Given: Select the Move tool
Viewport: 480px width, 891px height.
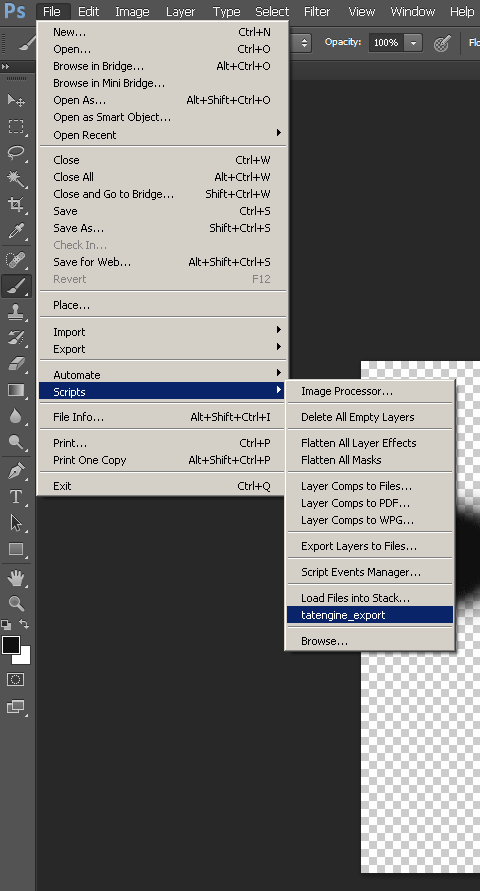Looking at the screenshot, I should 16,100.
